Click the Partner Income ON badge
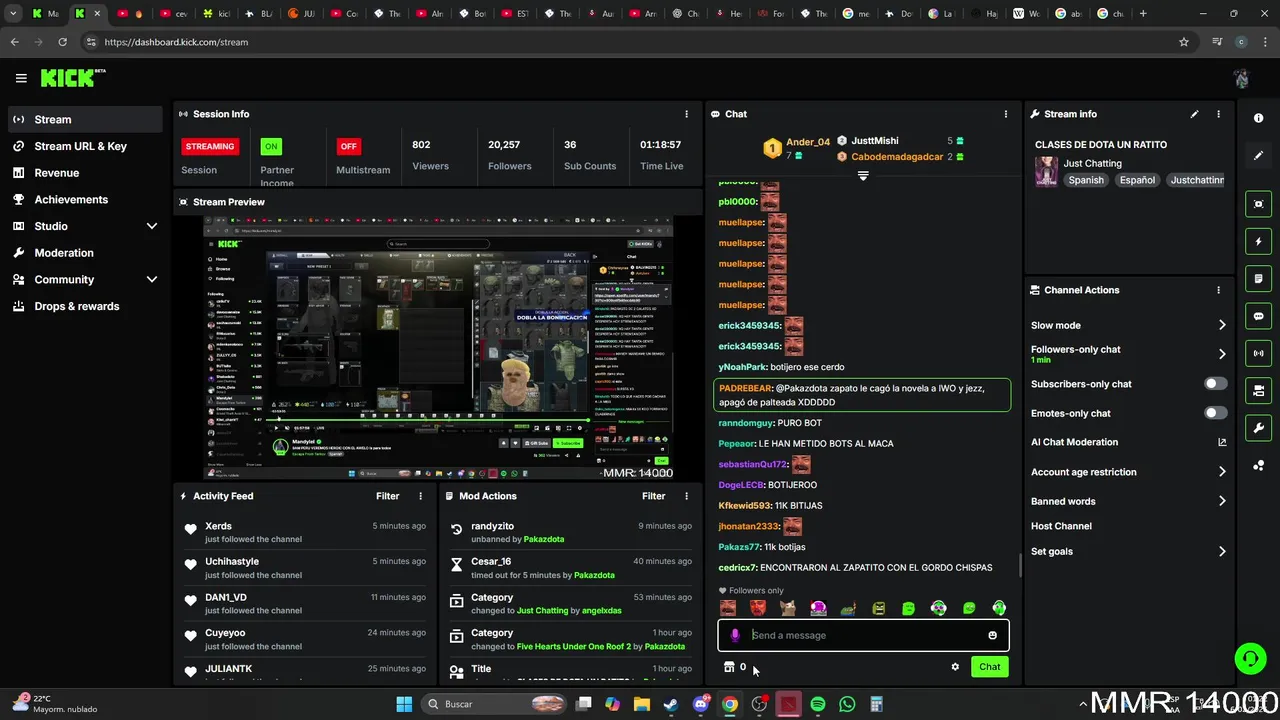This screenshot has width=1280, height=720. (270, 146)
